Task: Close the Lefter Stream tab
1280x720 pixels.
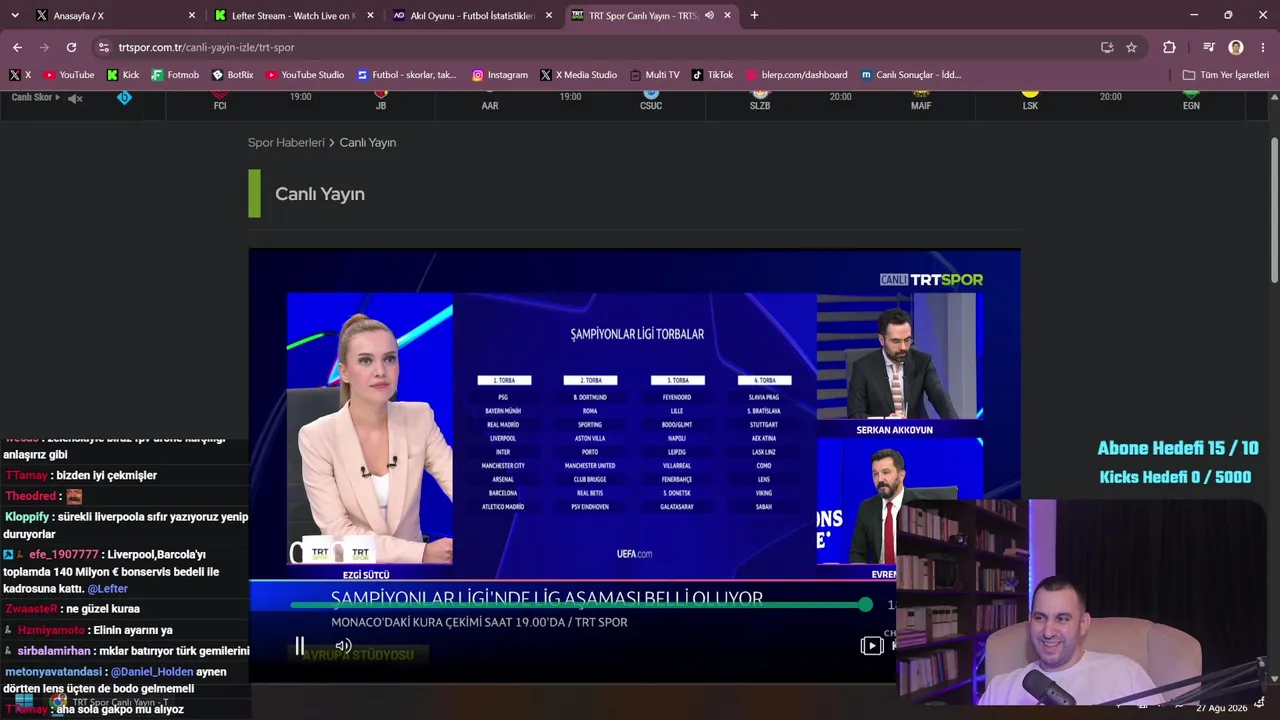Action: [370, 15]
